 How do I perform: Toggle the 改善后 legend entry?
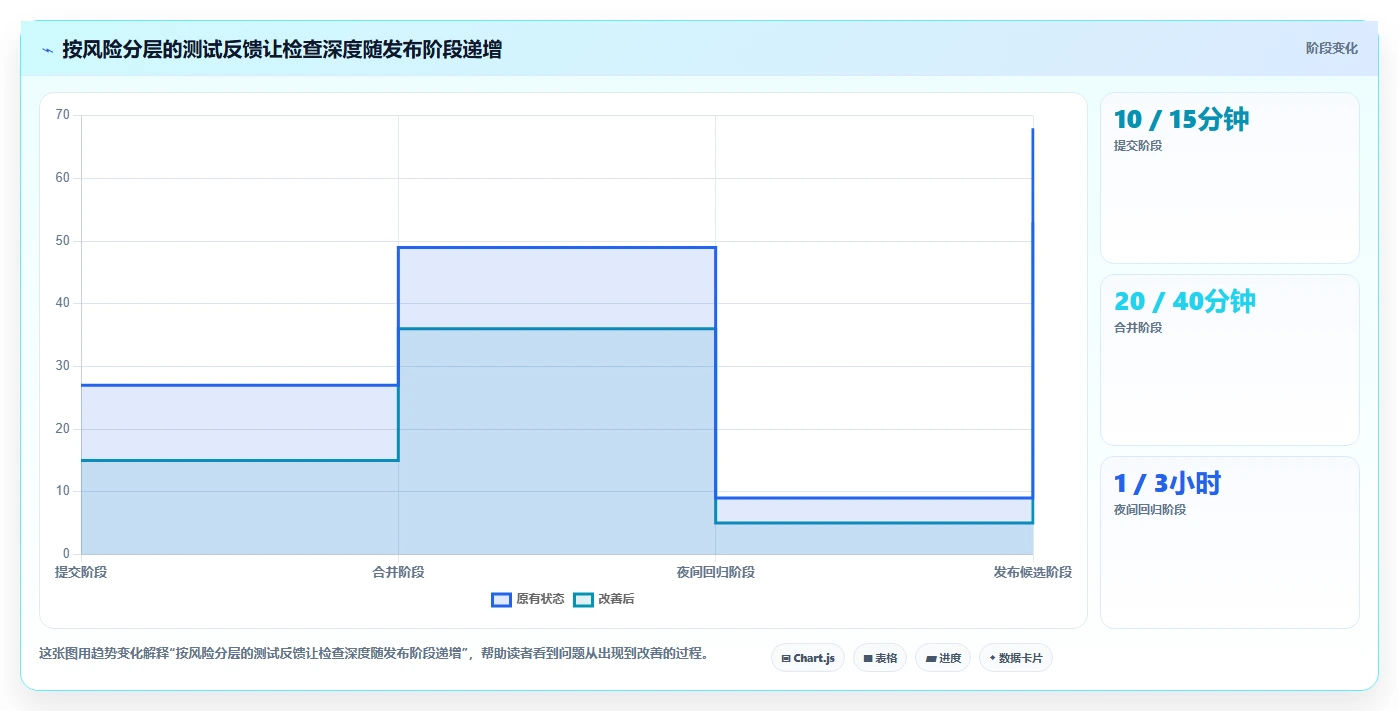604,599
